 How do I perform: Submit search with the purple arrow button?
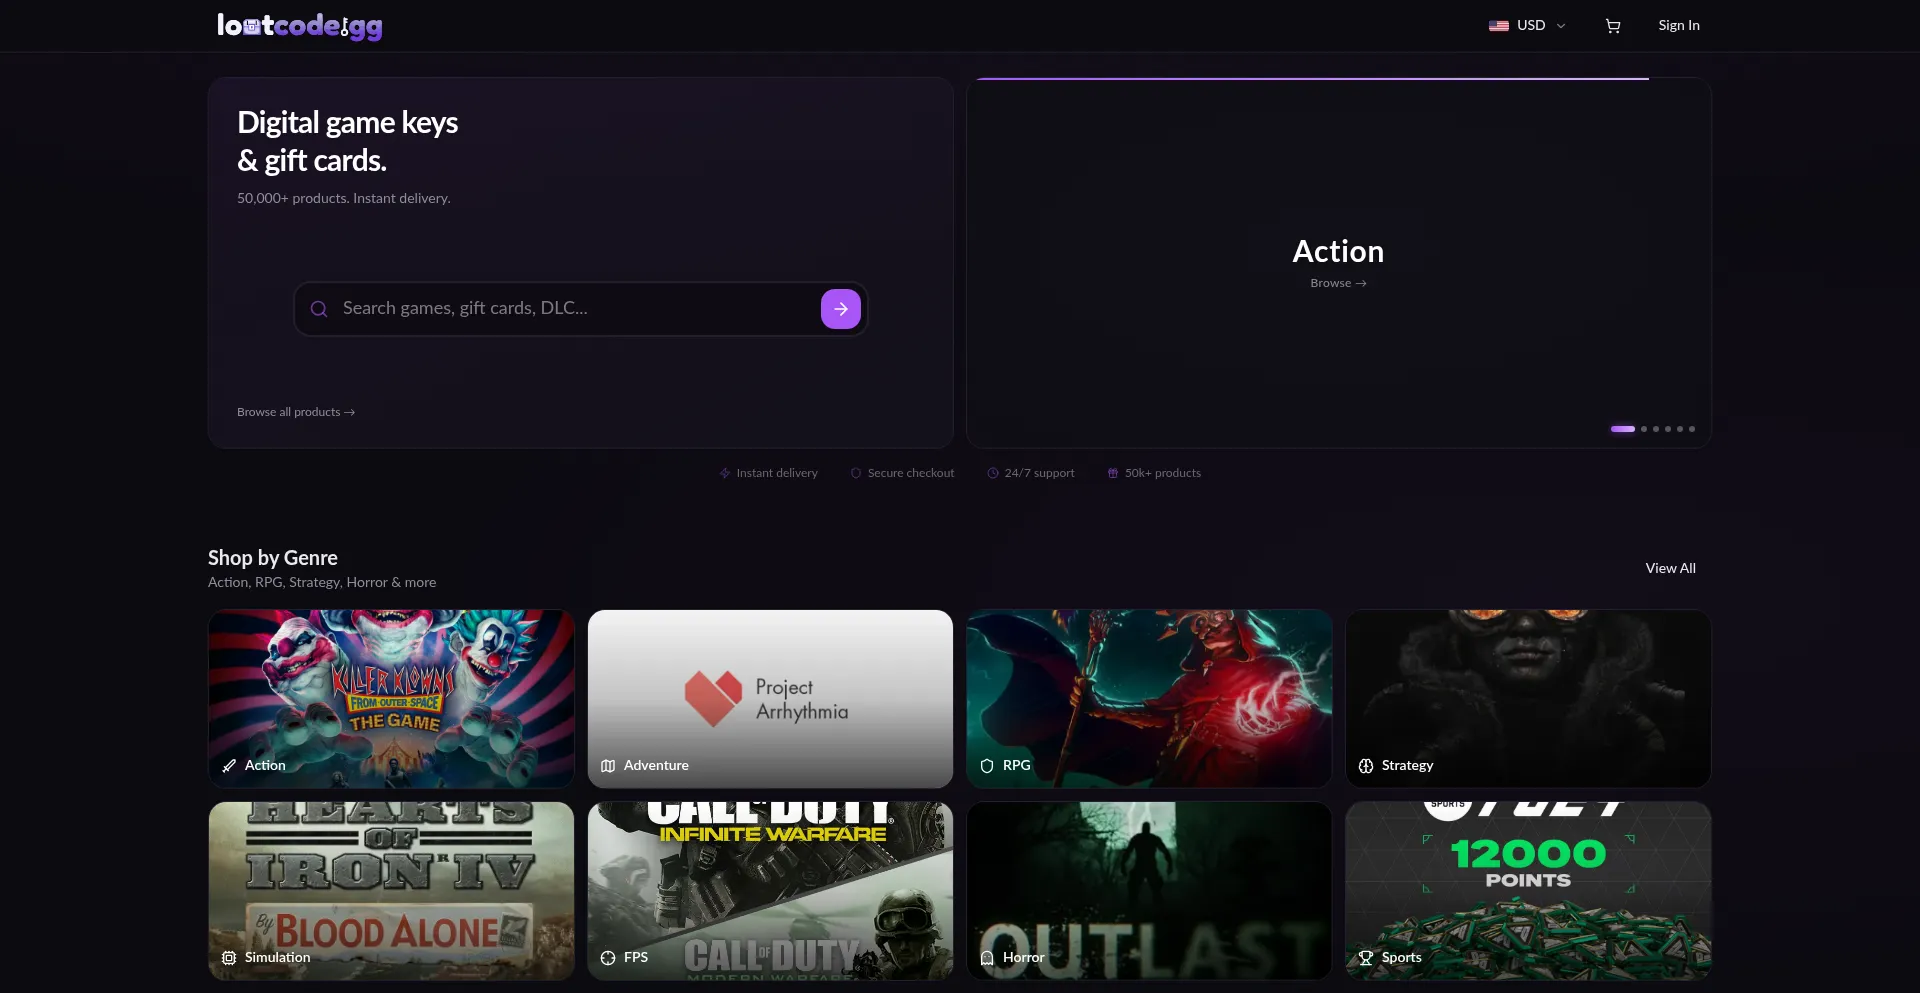point(841,309)
